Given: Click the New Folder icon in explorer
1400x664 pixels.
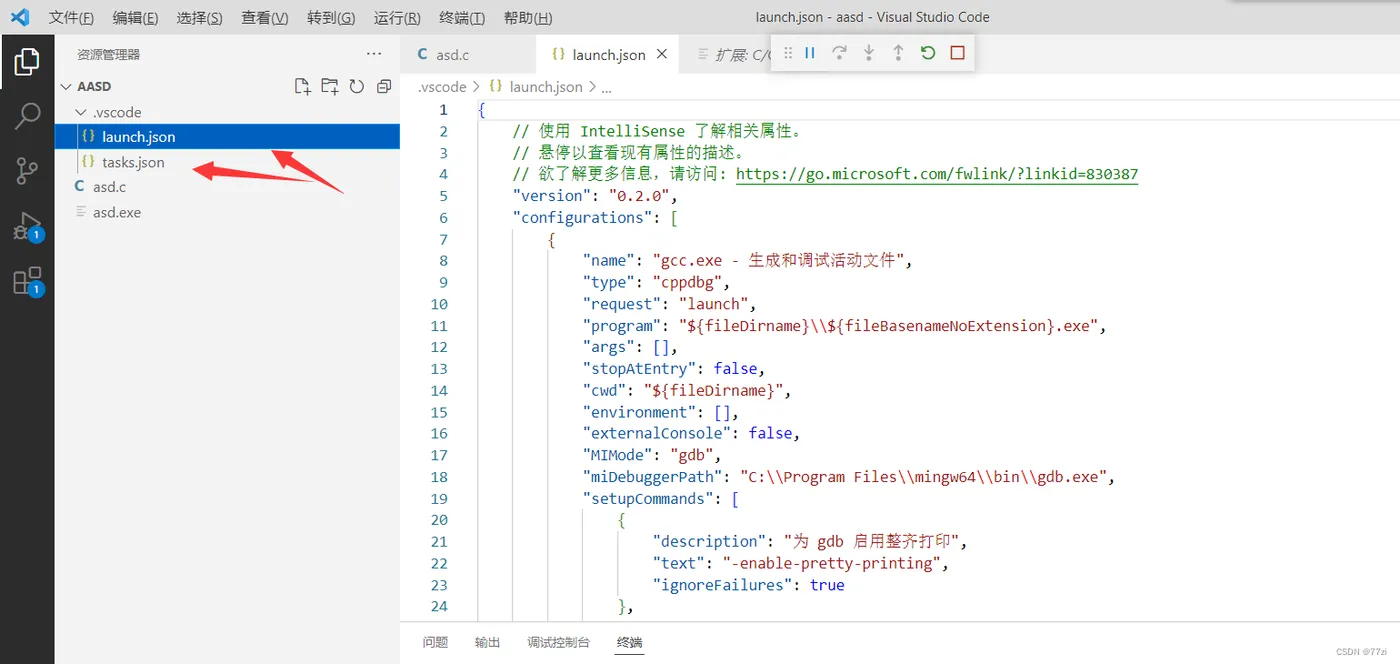Looking at the screenshot, I should 329,87.
